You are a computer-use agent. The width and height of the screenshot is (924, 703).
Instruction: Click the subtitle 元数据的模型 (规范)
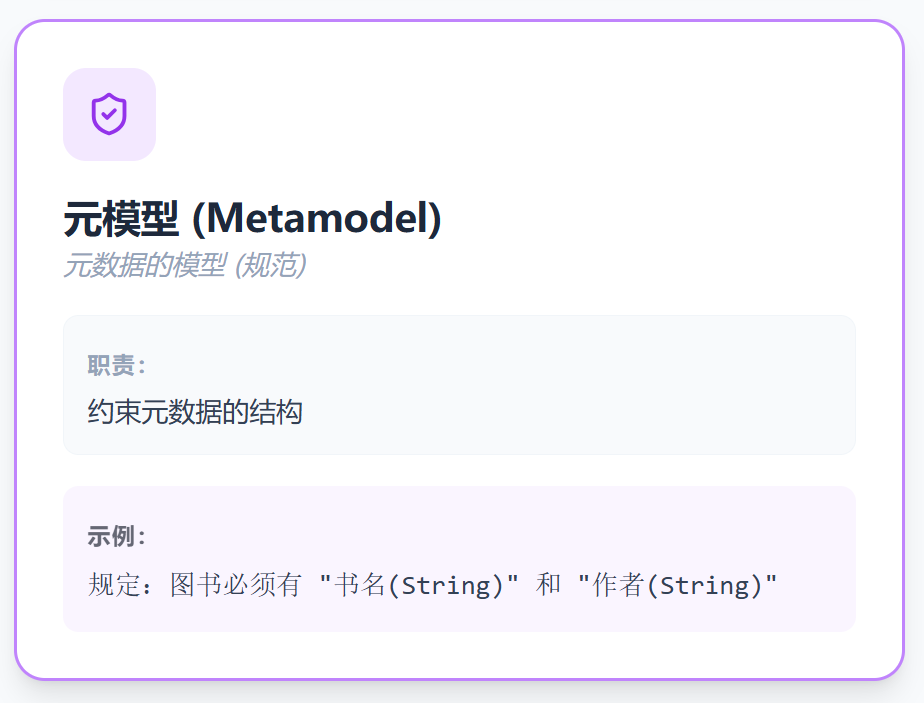pos(185,265)
